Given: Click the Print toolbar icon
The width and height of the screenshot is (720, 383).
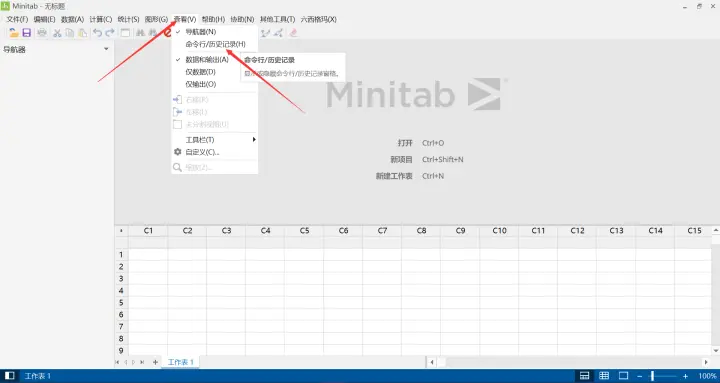Looking at the screenshot, I should click(42, 33).
